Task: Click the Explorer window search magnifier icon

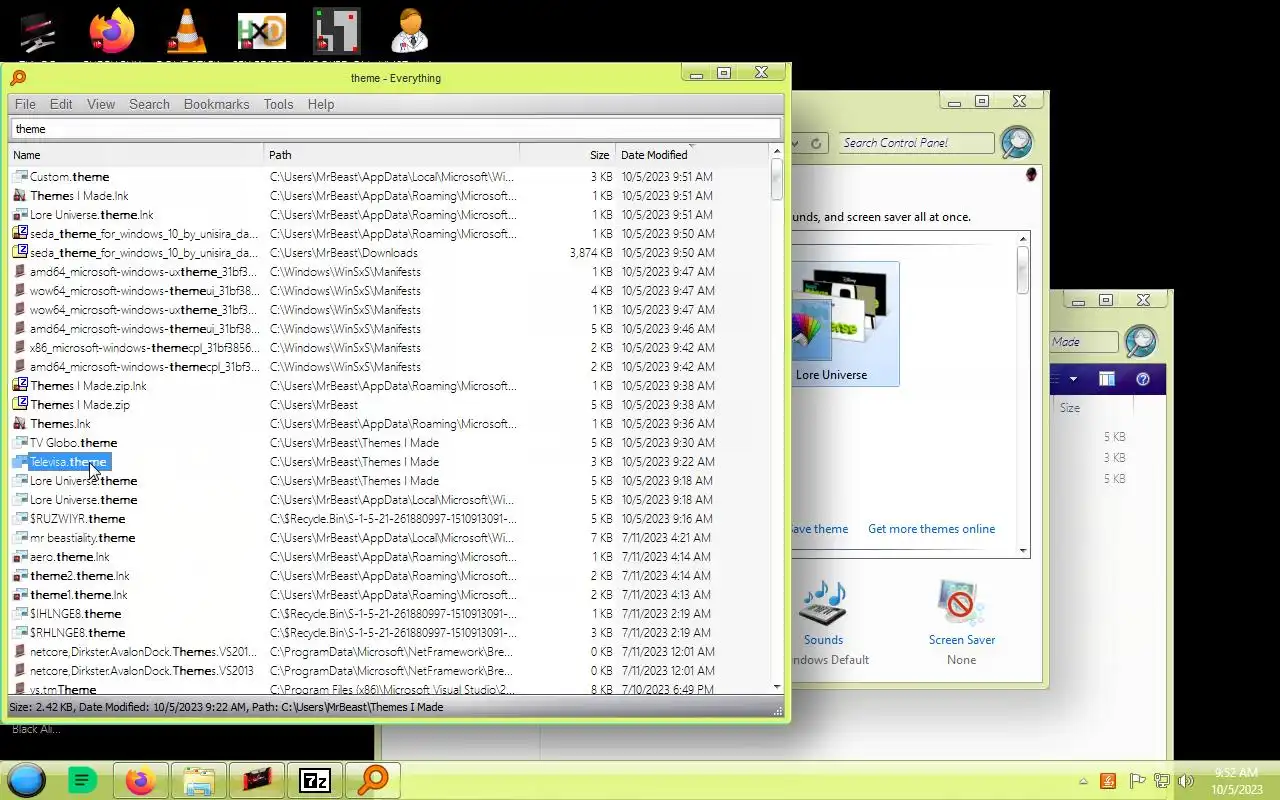Action: point(1141,341)
